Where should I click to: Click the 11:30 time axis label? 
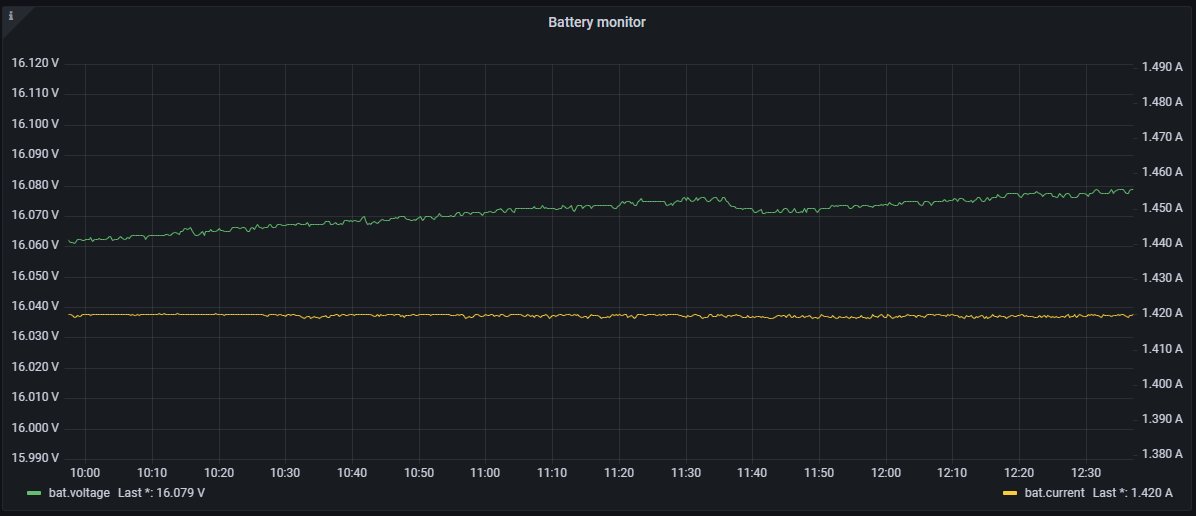pos(685,472)
